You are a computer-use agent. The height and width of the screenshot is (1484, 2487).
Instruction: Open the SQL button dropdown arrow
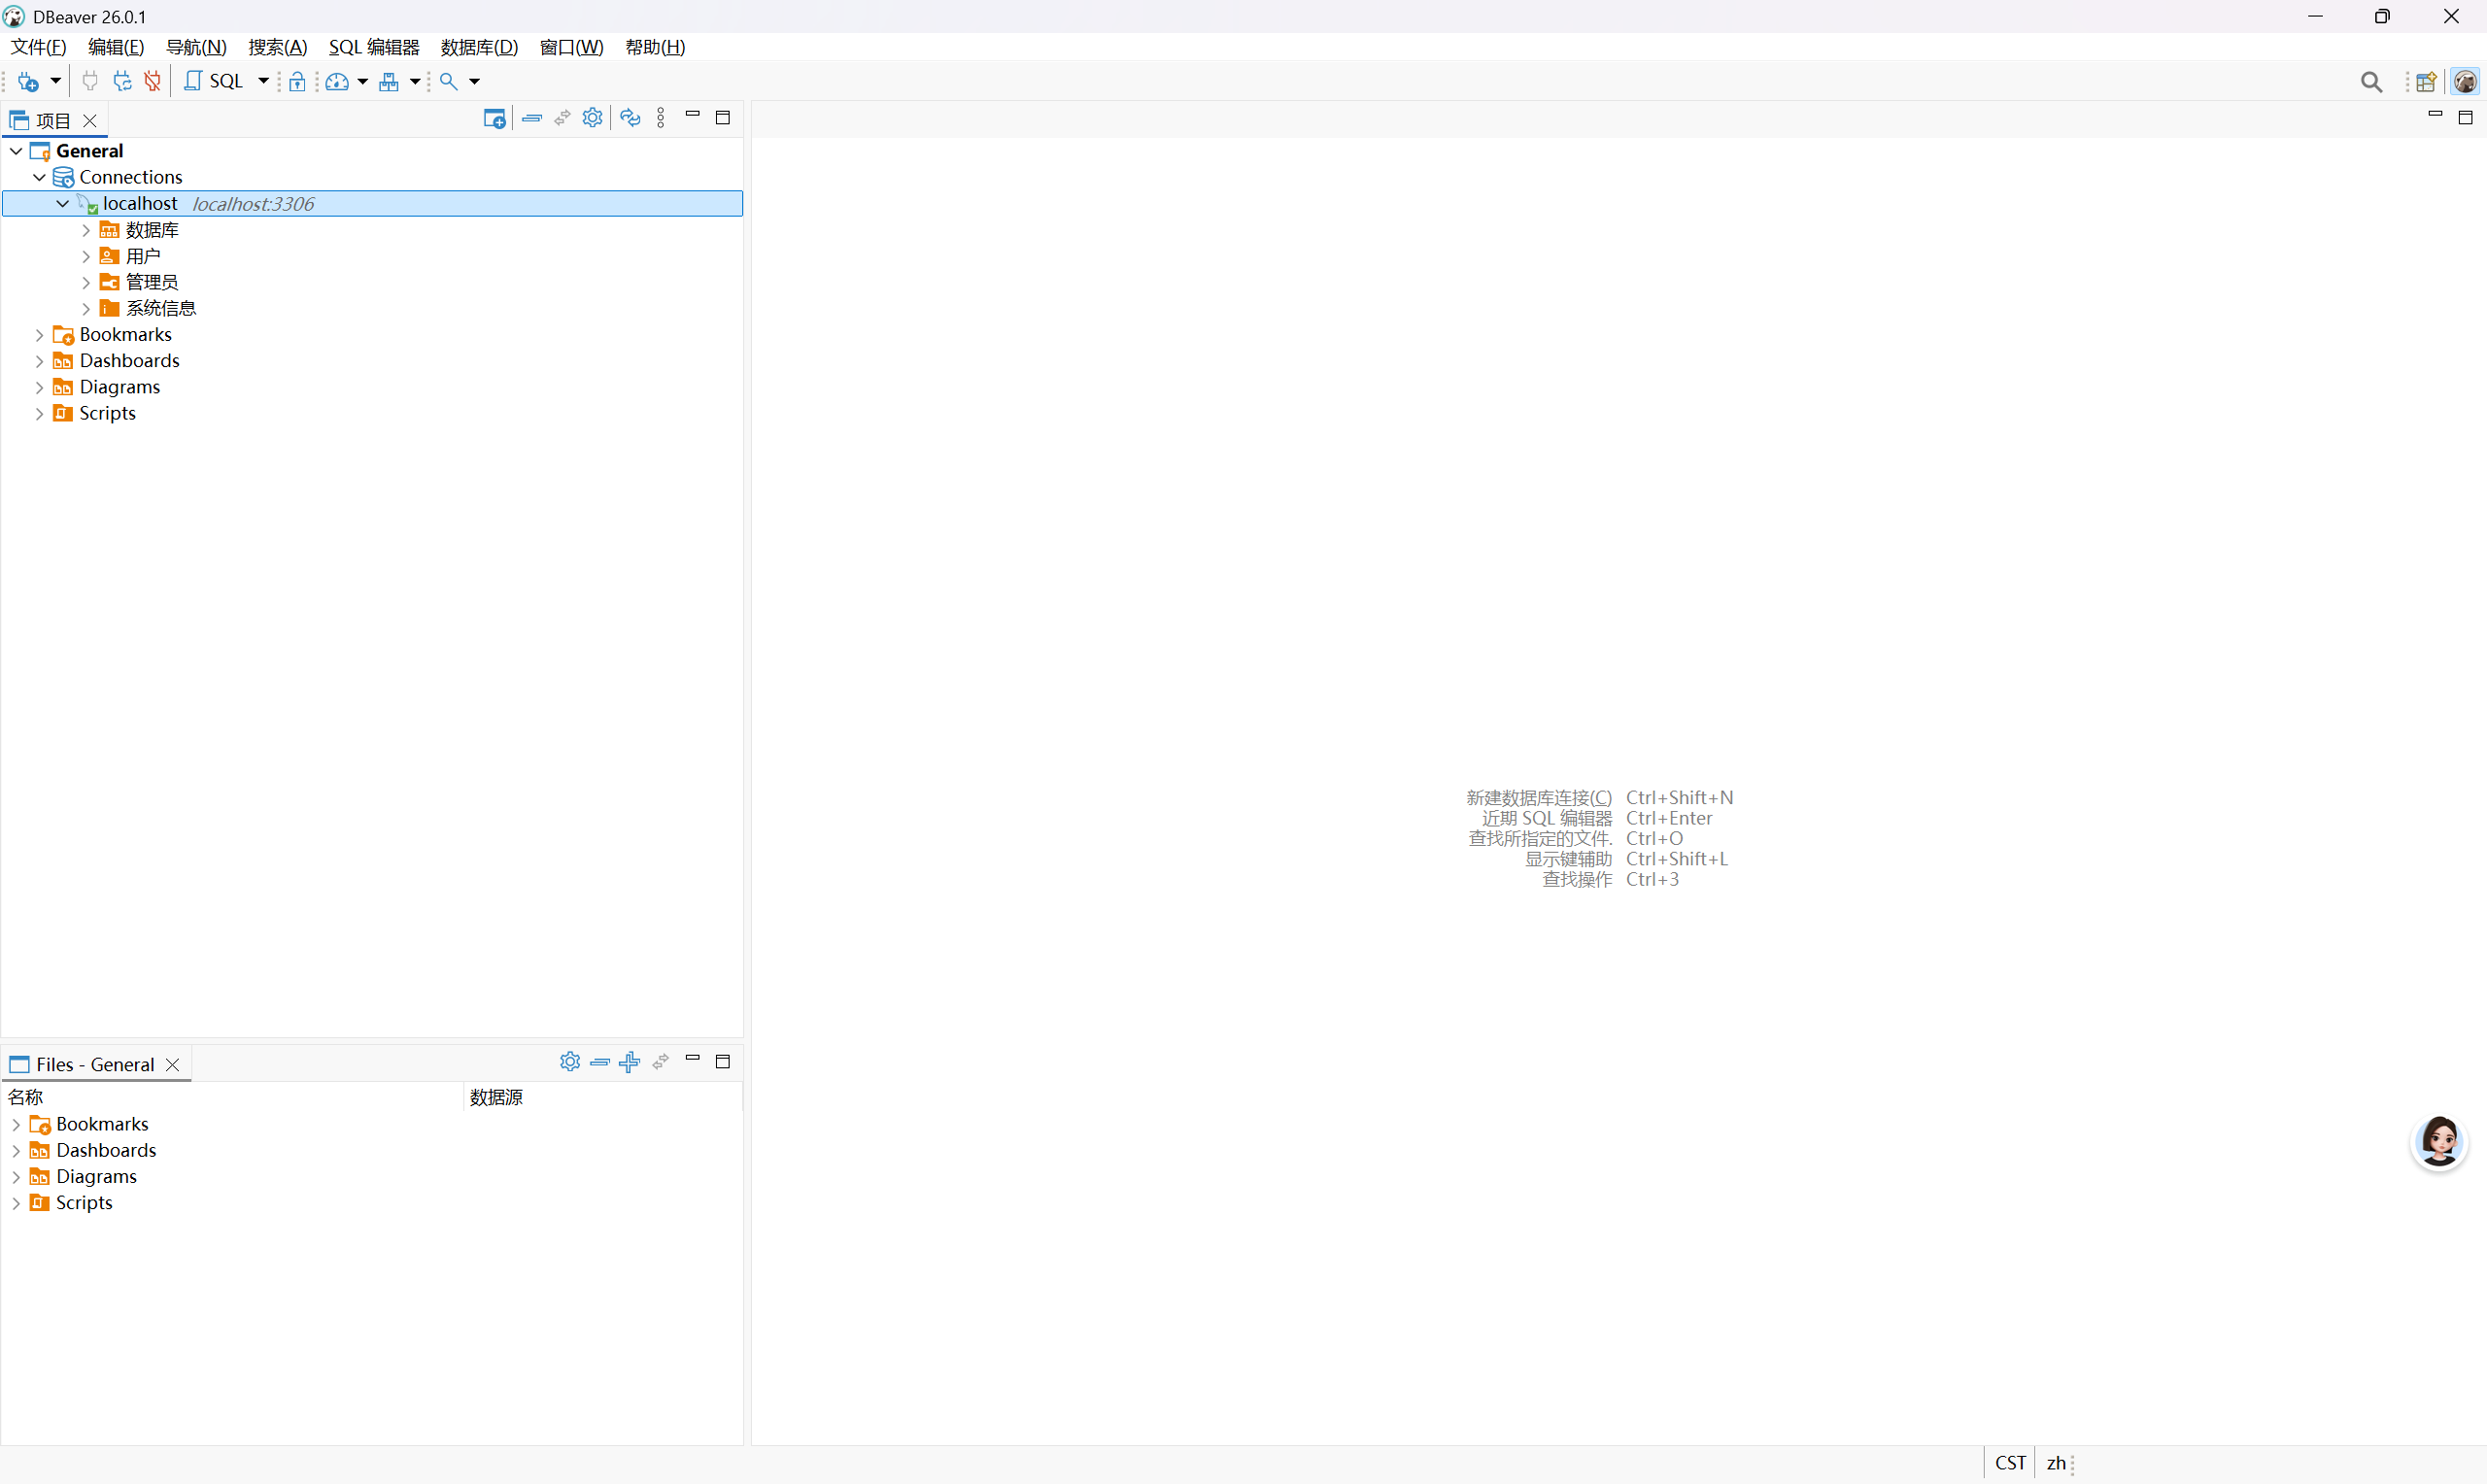(x=263, y=81)
